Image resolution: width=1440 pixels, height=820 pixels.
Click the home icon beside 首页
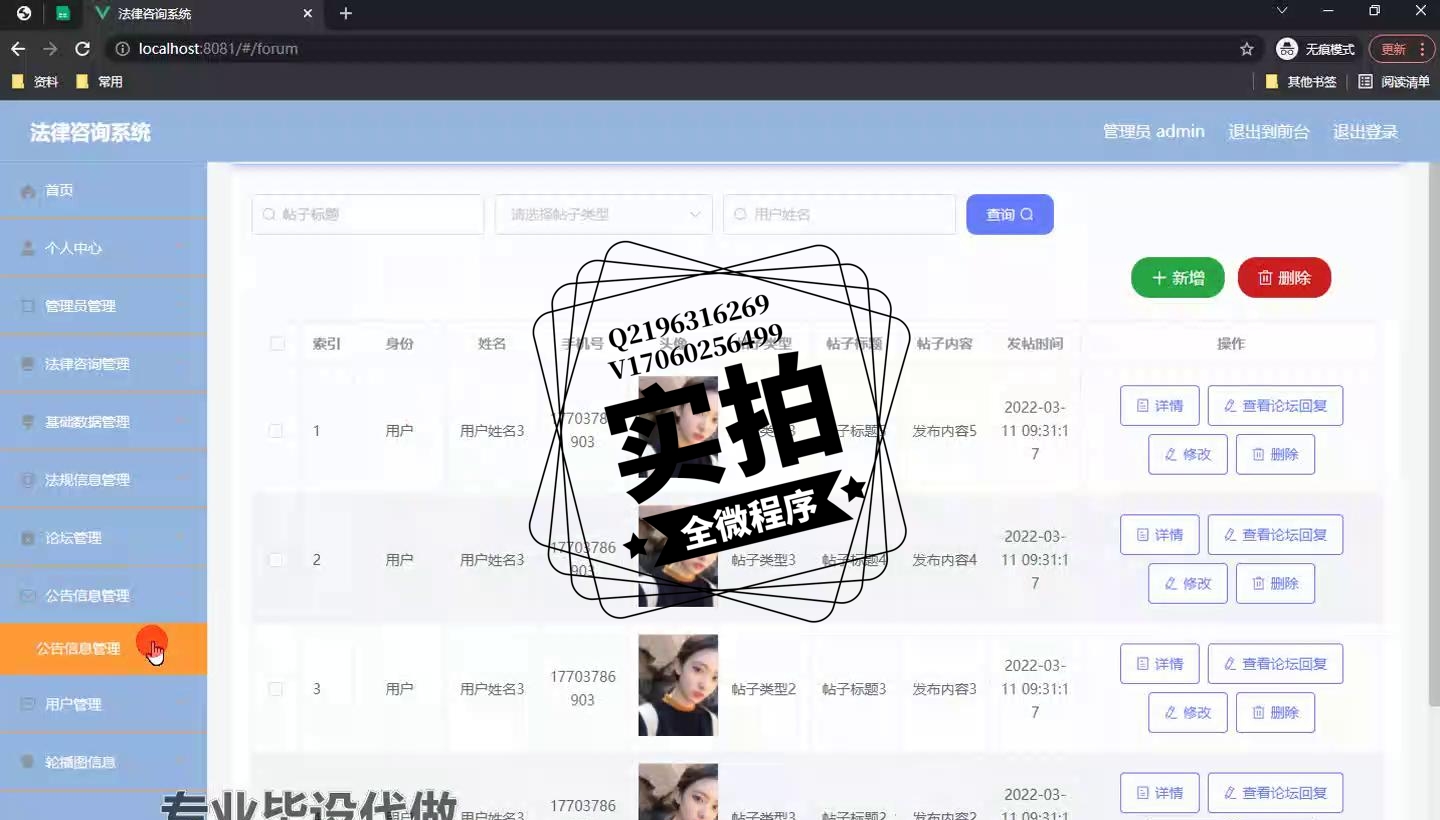point(28,191)
